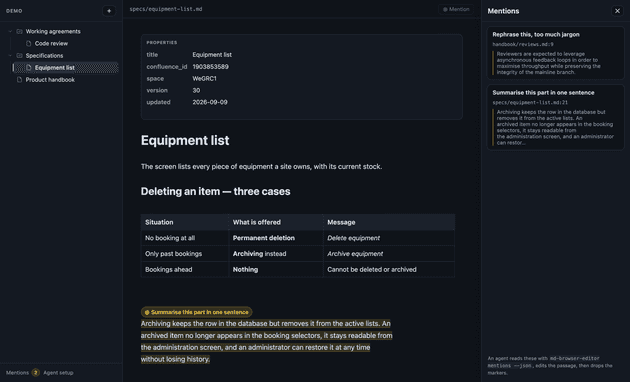Click the What is offered column header
This screenshot has height=382, width=630.
pyautogui.click(x=276, y=222)
